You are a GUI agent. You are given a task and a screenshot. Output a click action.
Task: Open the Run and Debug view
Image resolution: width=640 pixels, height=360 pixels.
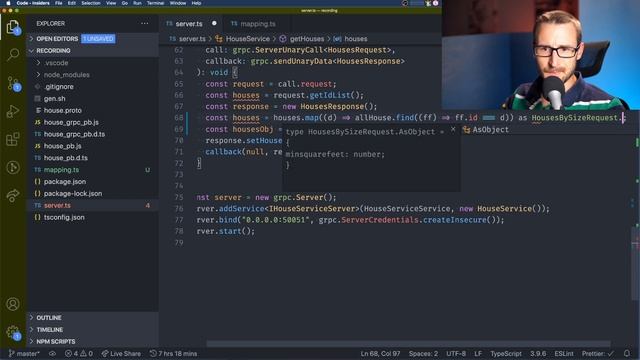point(13,111)
